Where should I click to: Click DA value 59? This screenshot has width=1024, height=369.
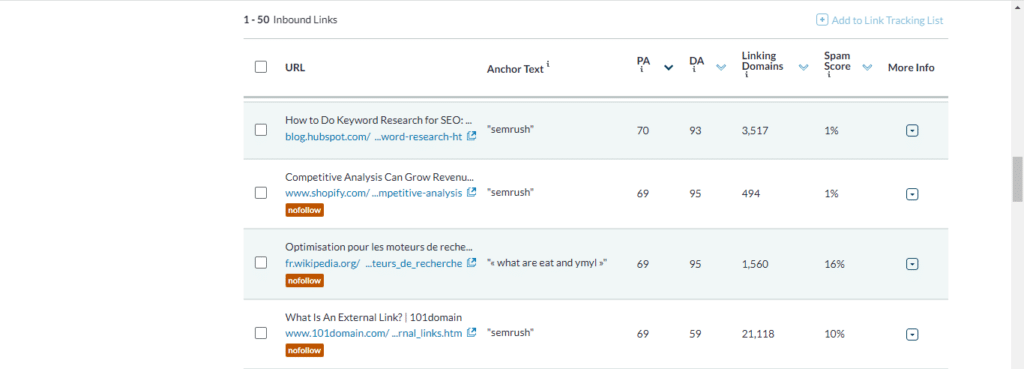(x=695, y=334)
